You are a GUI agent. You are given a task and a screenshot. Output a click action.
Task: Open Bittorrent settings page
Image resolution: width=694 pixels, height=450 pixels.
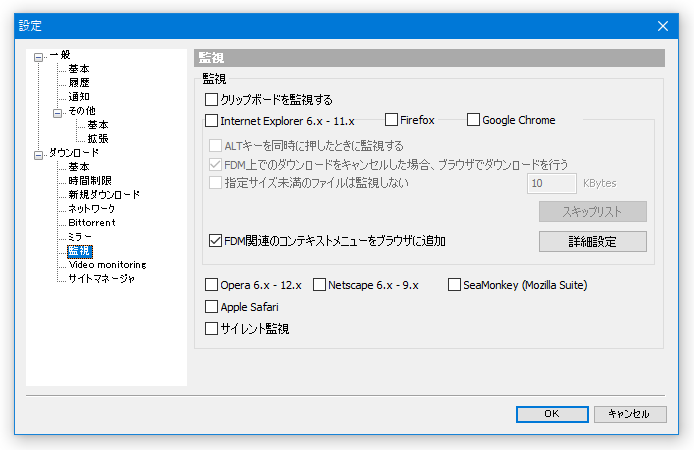(92, 223)
